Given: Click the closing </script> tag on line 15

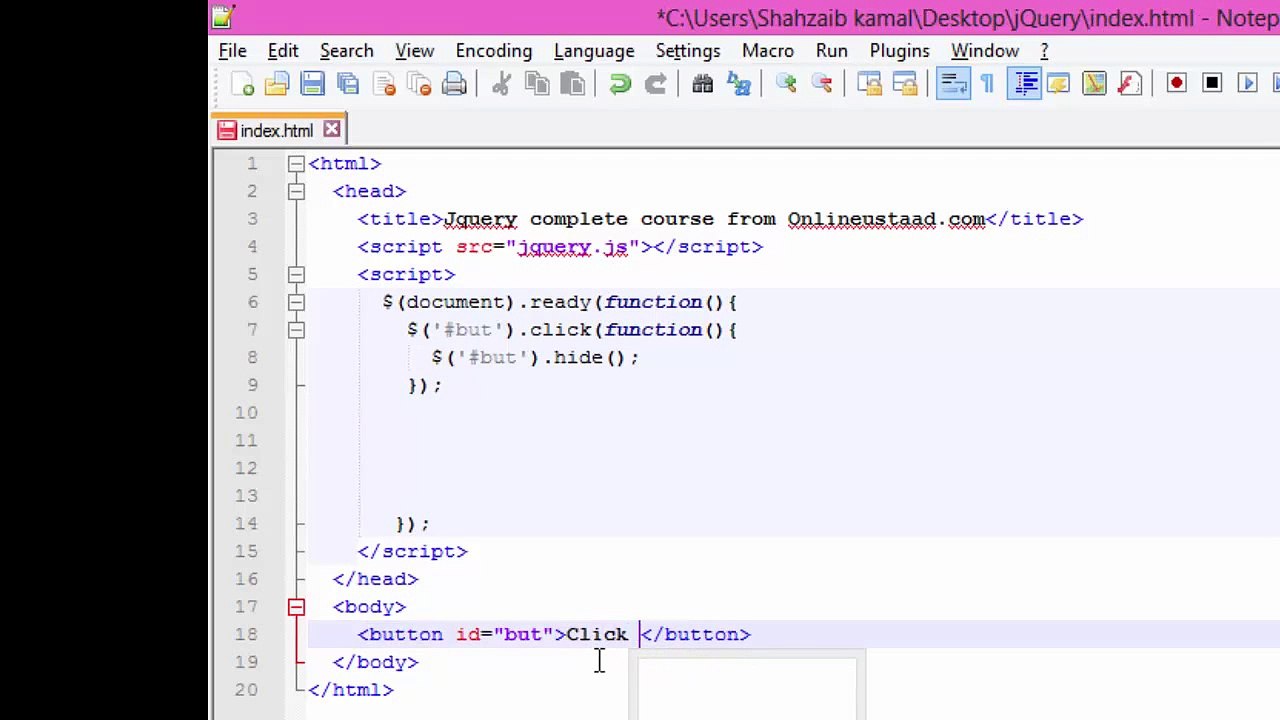Looking at the screenshot, I should (x=413, y=551).
